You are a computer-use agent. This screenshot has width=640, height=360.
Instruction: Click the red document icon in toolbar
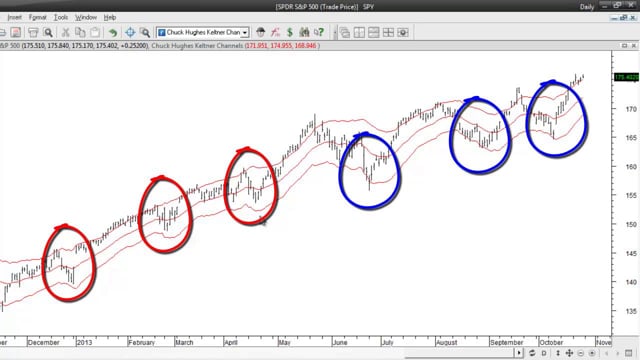coord(16,32)
